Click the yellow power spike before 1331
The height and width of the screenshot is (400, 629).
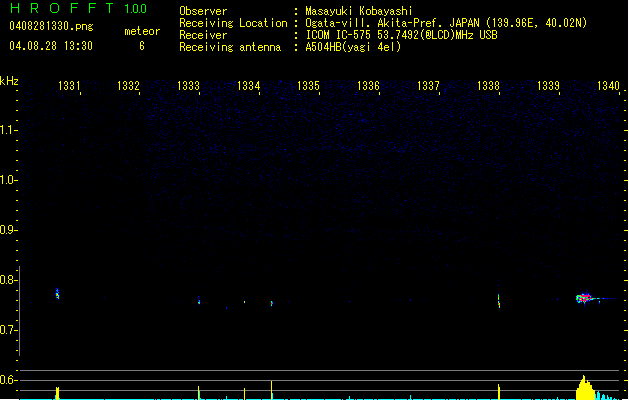pyautogui.click(x=57, y=393)
